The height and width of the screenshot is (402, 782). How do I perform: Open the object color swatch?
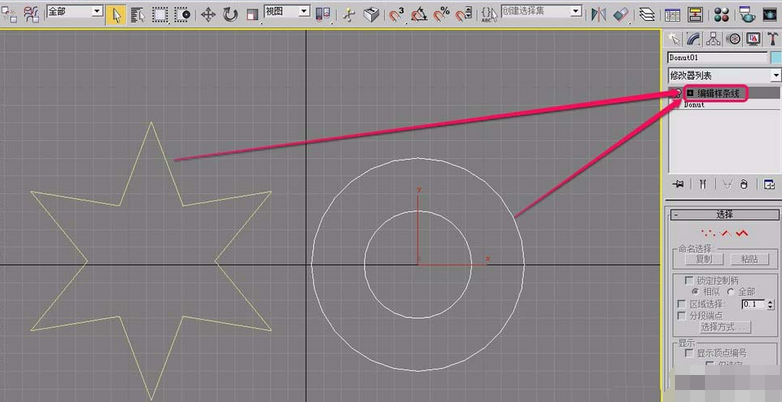(776, 57)
